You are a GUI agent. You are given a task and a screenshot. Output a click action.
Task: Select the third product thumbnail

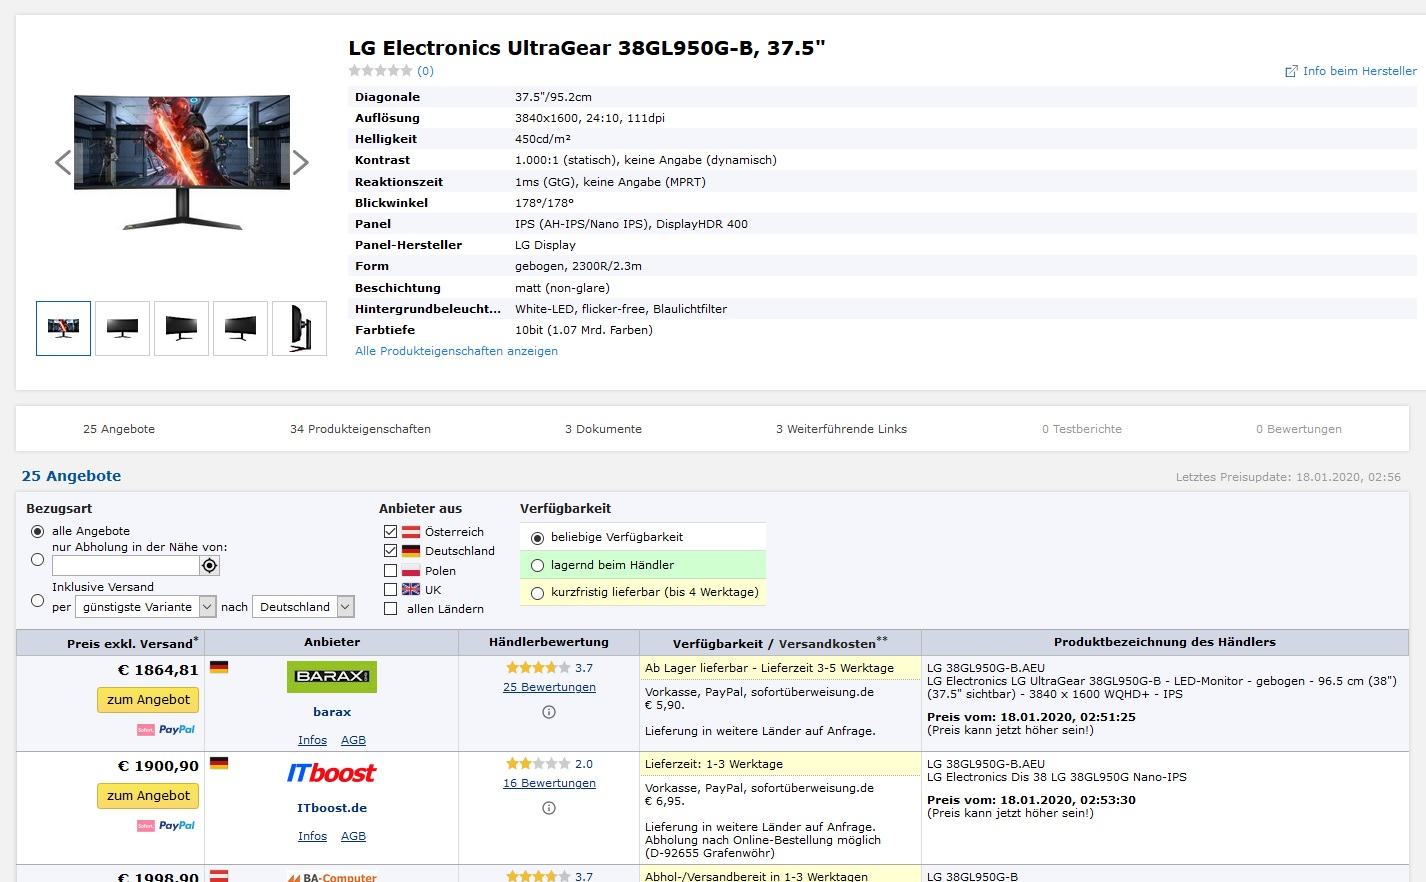tap(181, 328)
